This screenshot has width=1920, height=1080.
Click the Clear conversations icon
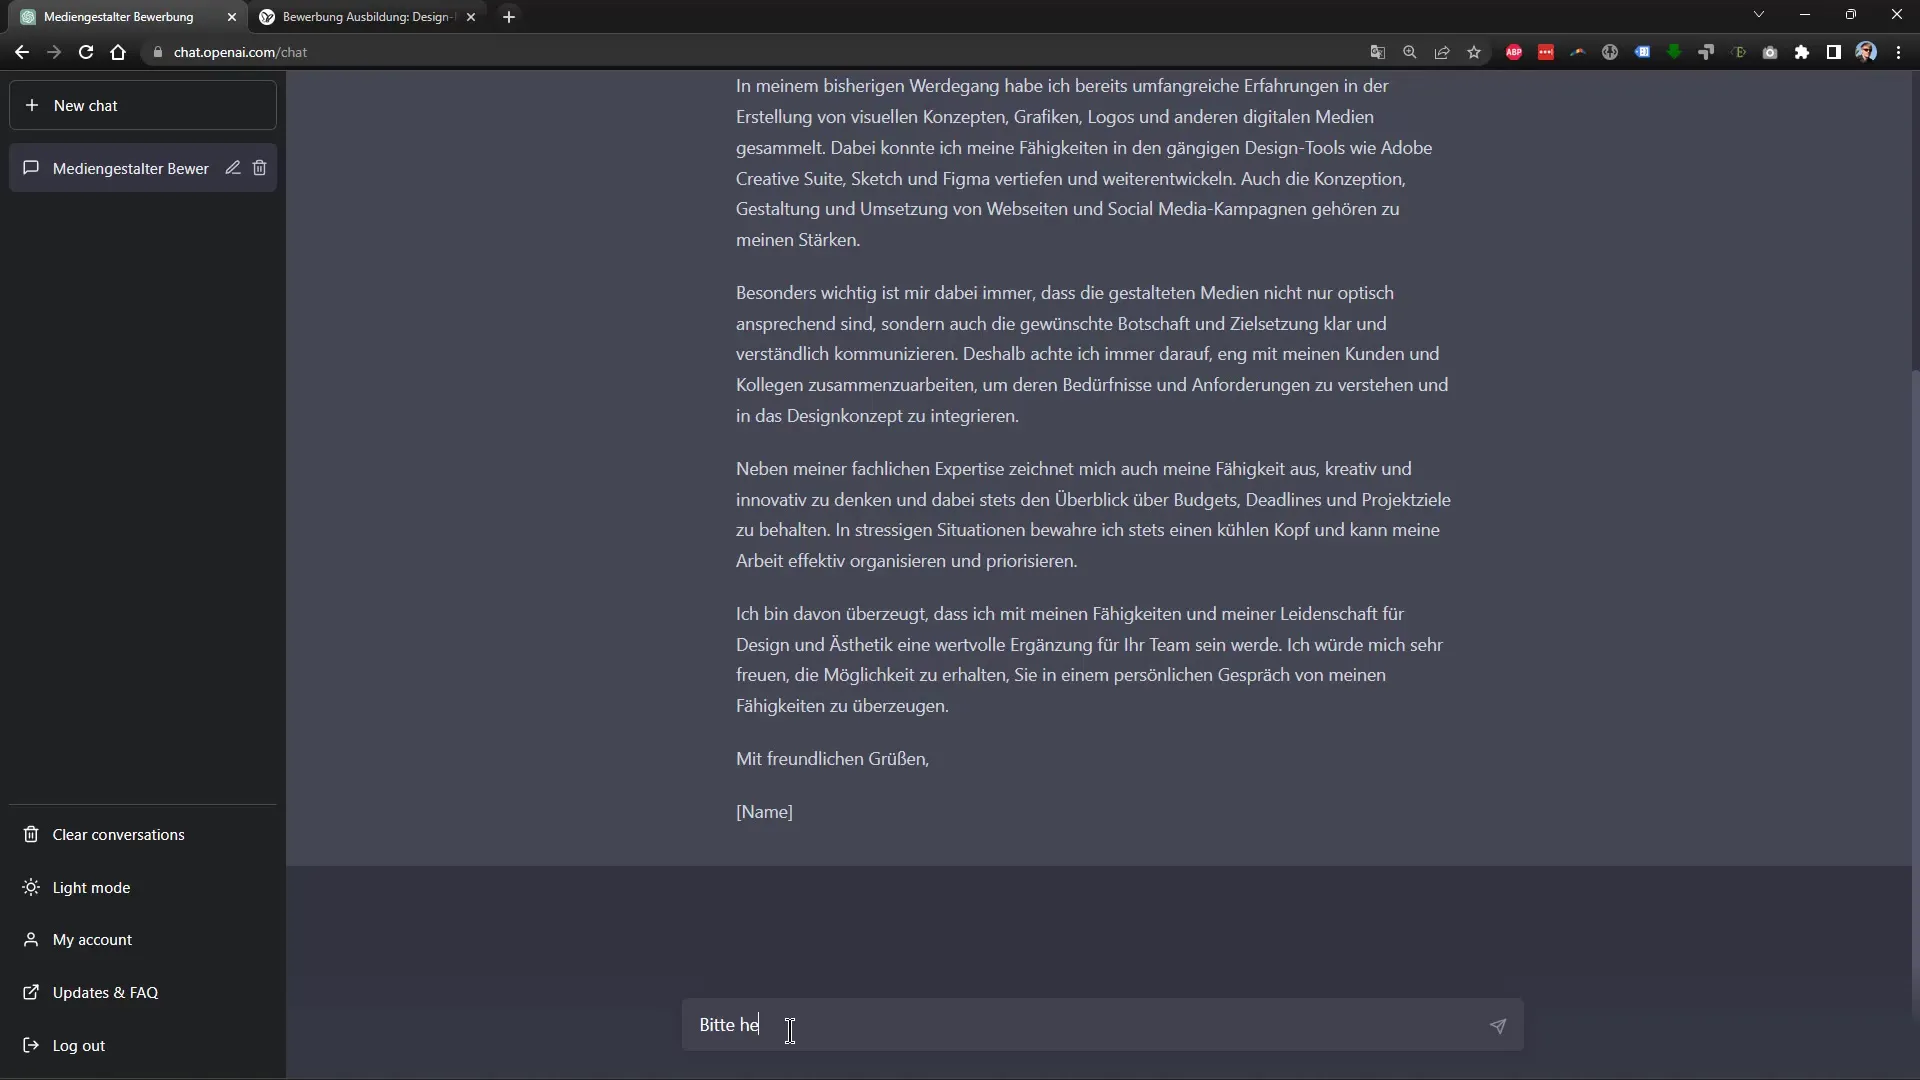[33, 833]
